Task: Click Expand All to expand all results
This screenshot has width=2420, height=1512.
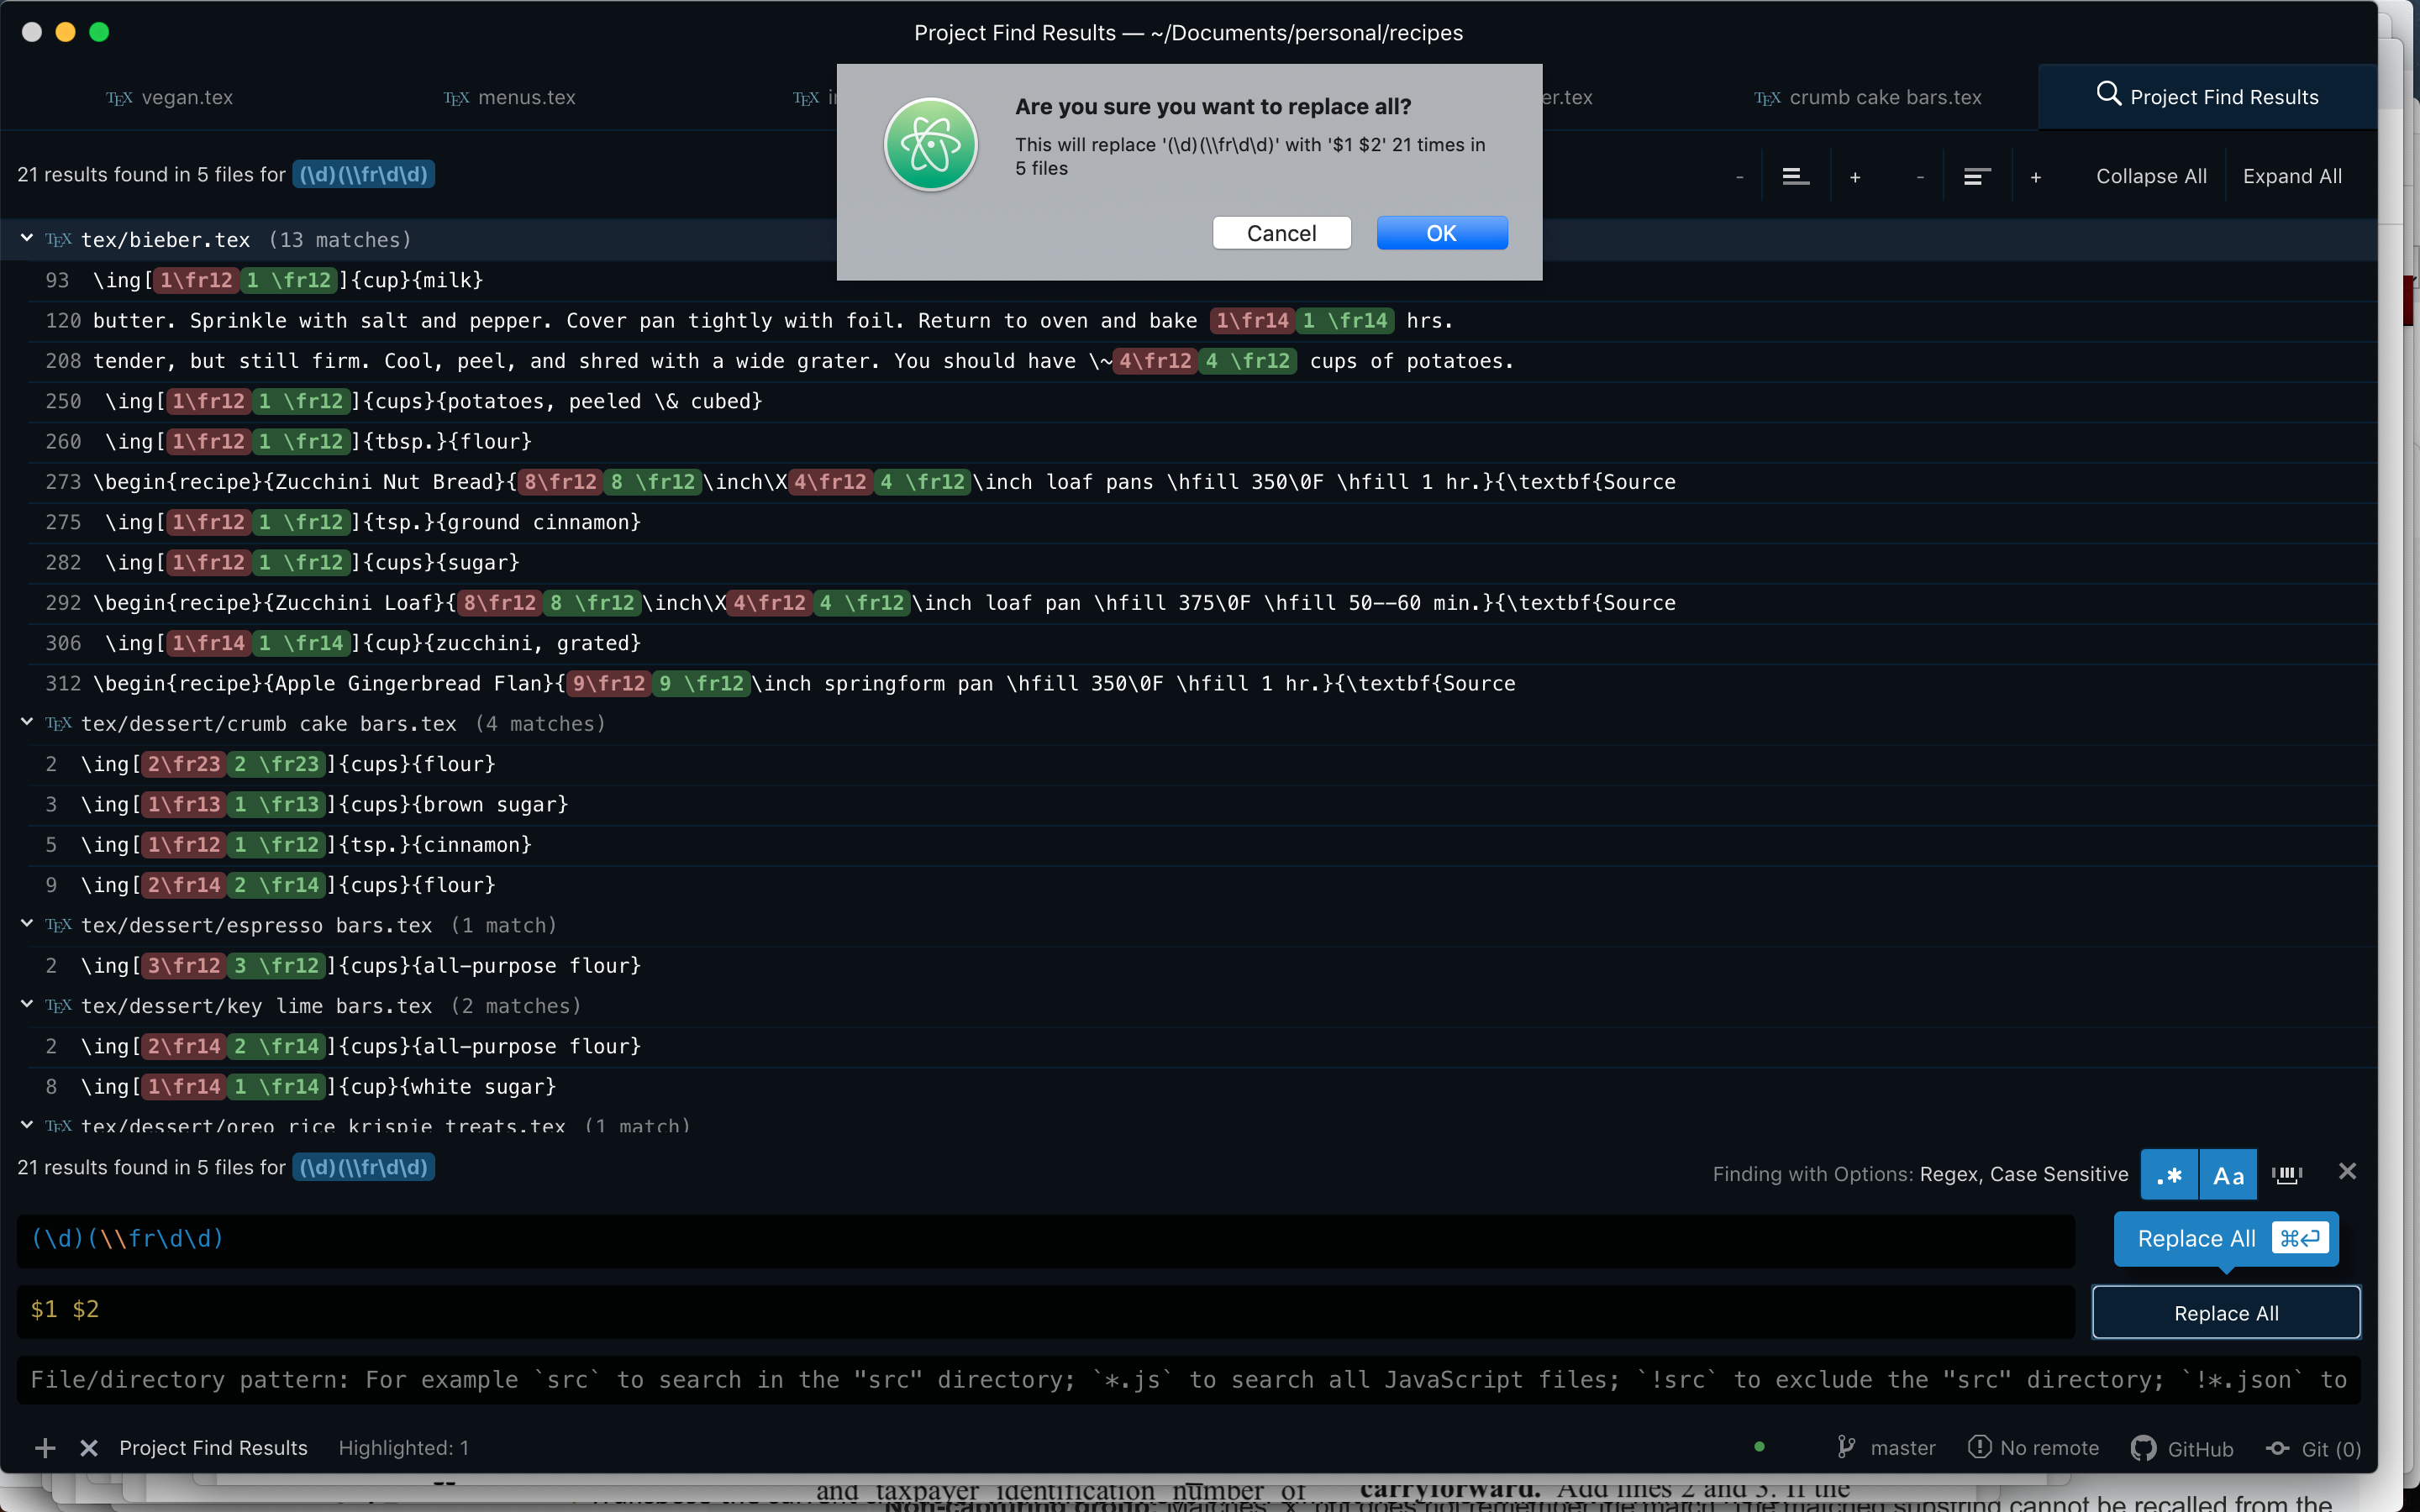Action: pyautogui.click(x=2292, y=176)
